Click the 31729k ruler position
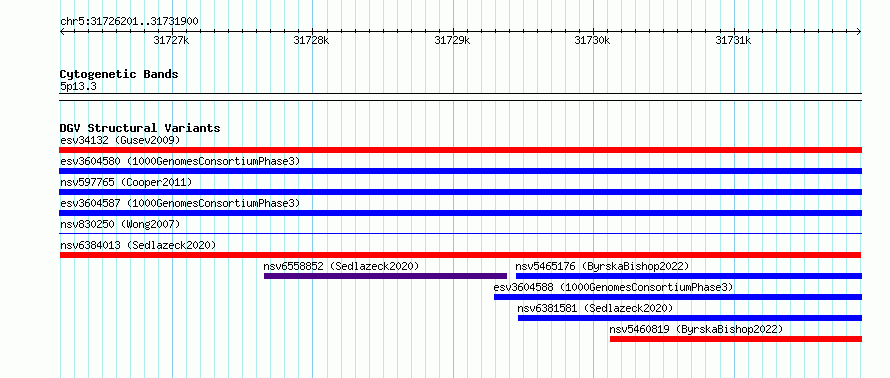 [x=452, y=40]
